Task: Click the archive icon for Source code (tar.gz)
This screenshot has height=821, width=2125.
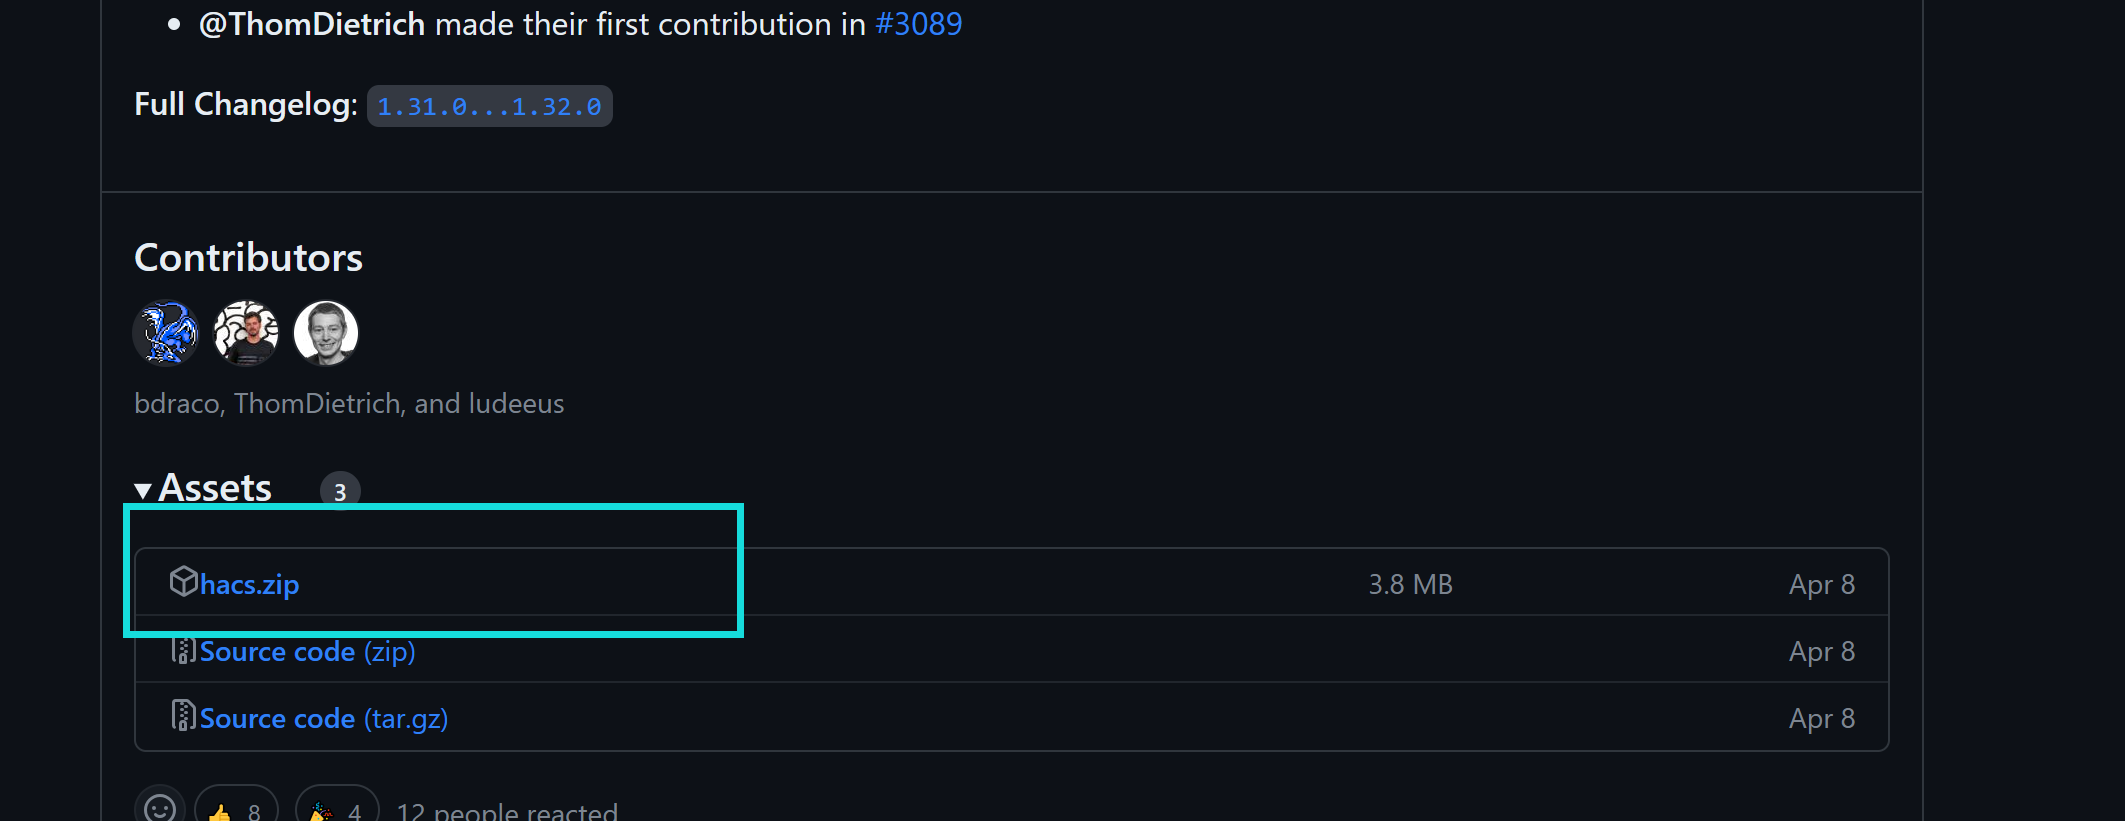Action: (183, 716)
